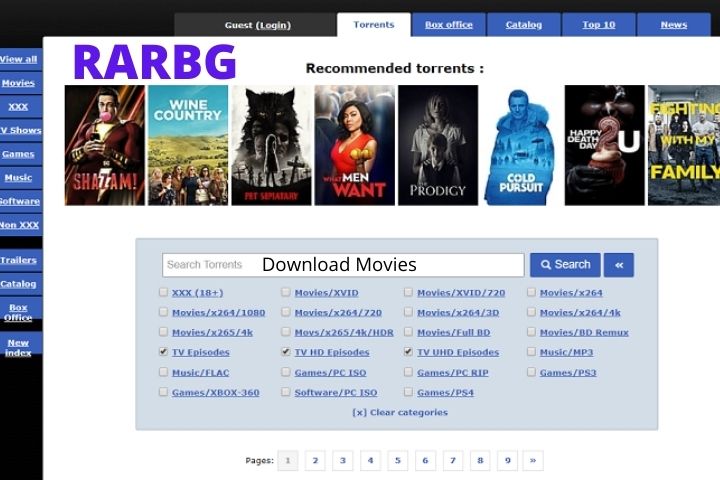Uncheck the TV Episodes checkbox
Image resolution: width=720 pixels, height=480 pixels.
pos(163,352)
